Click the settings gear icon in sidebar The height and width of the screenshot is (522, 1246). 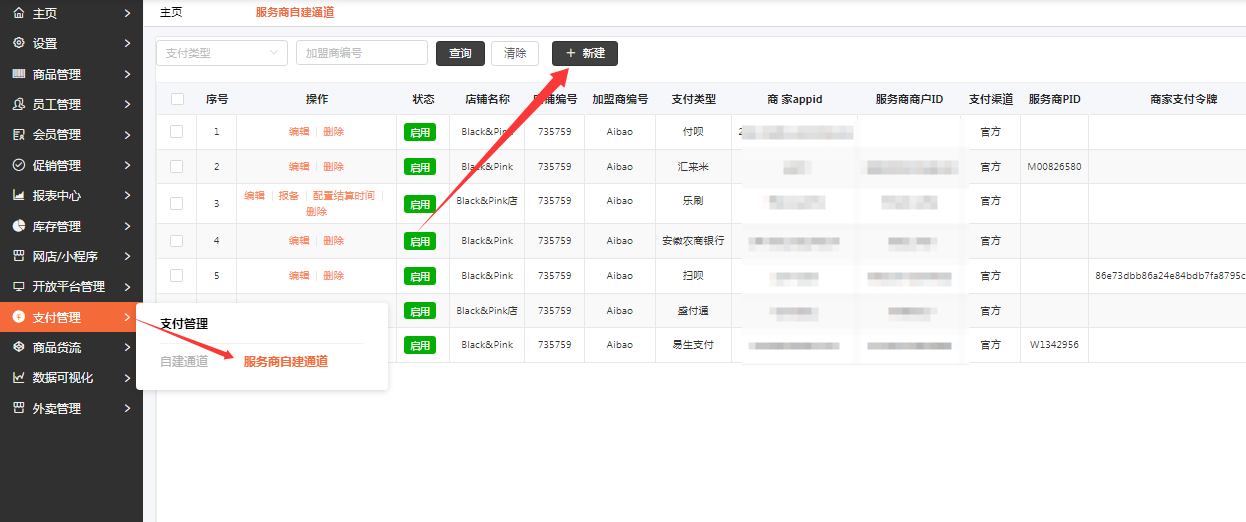(x=18, y=43)
